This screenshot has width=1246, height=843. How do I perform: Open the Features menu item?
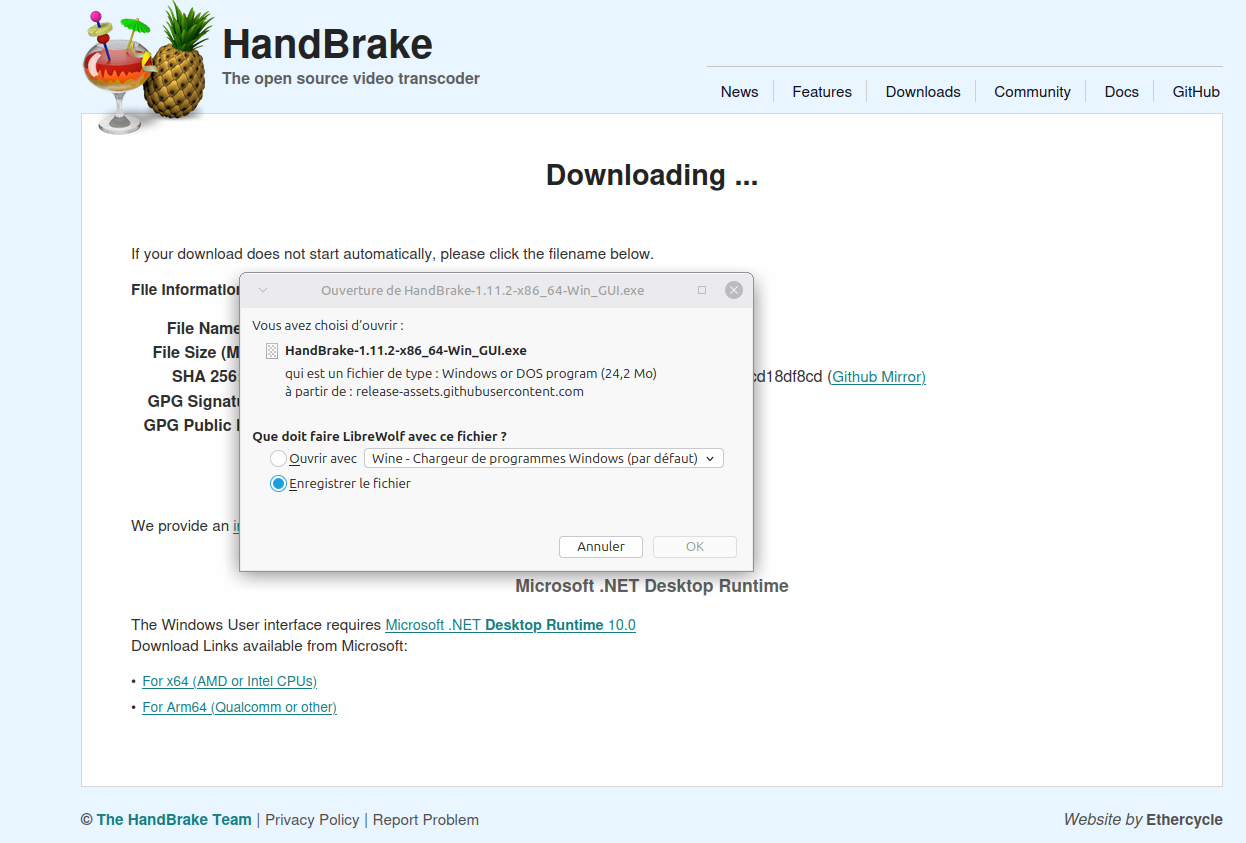coord(822,91)
